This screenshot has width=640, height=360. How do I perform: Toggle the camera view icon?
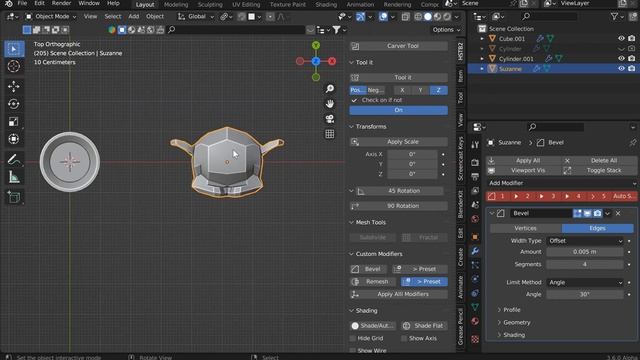pyautogui.click(x=330, y=119)
